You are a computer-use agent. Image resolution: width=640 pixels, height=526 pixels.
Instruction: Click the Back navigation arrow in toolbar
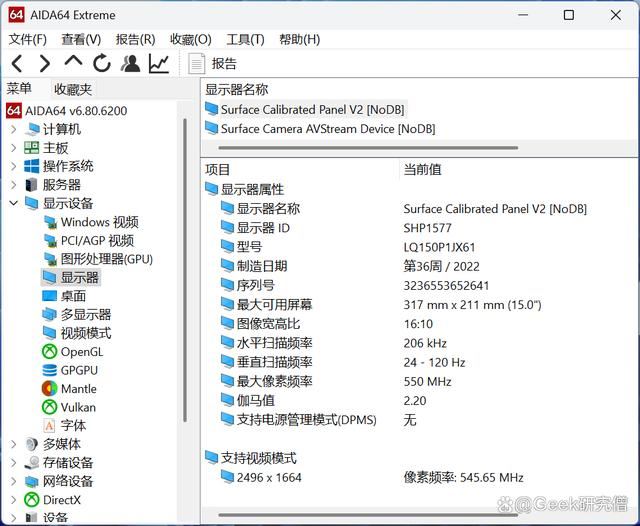pyautogui.click(x=17, y=64)
